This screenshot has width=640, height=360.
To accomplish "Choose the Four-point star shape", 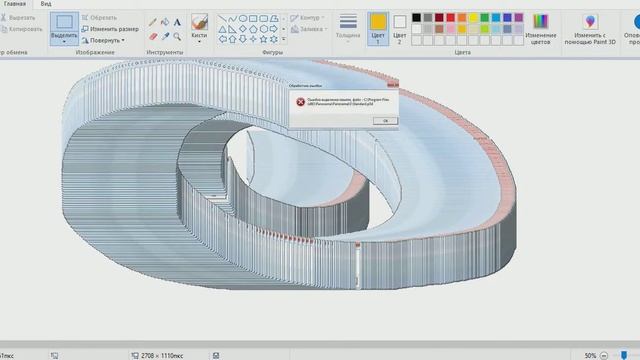I will point(253,40).
